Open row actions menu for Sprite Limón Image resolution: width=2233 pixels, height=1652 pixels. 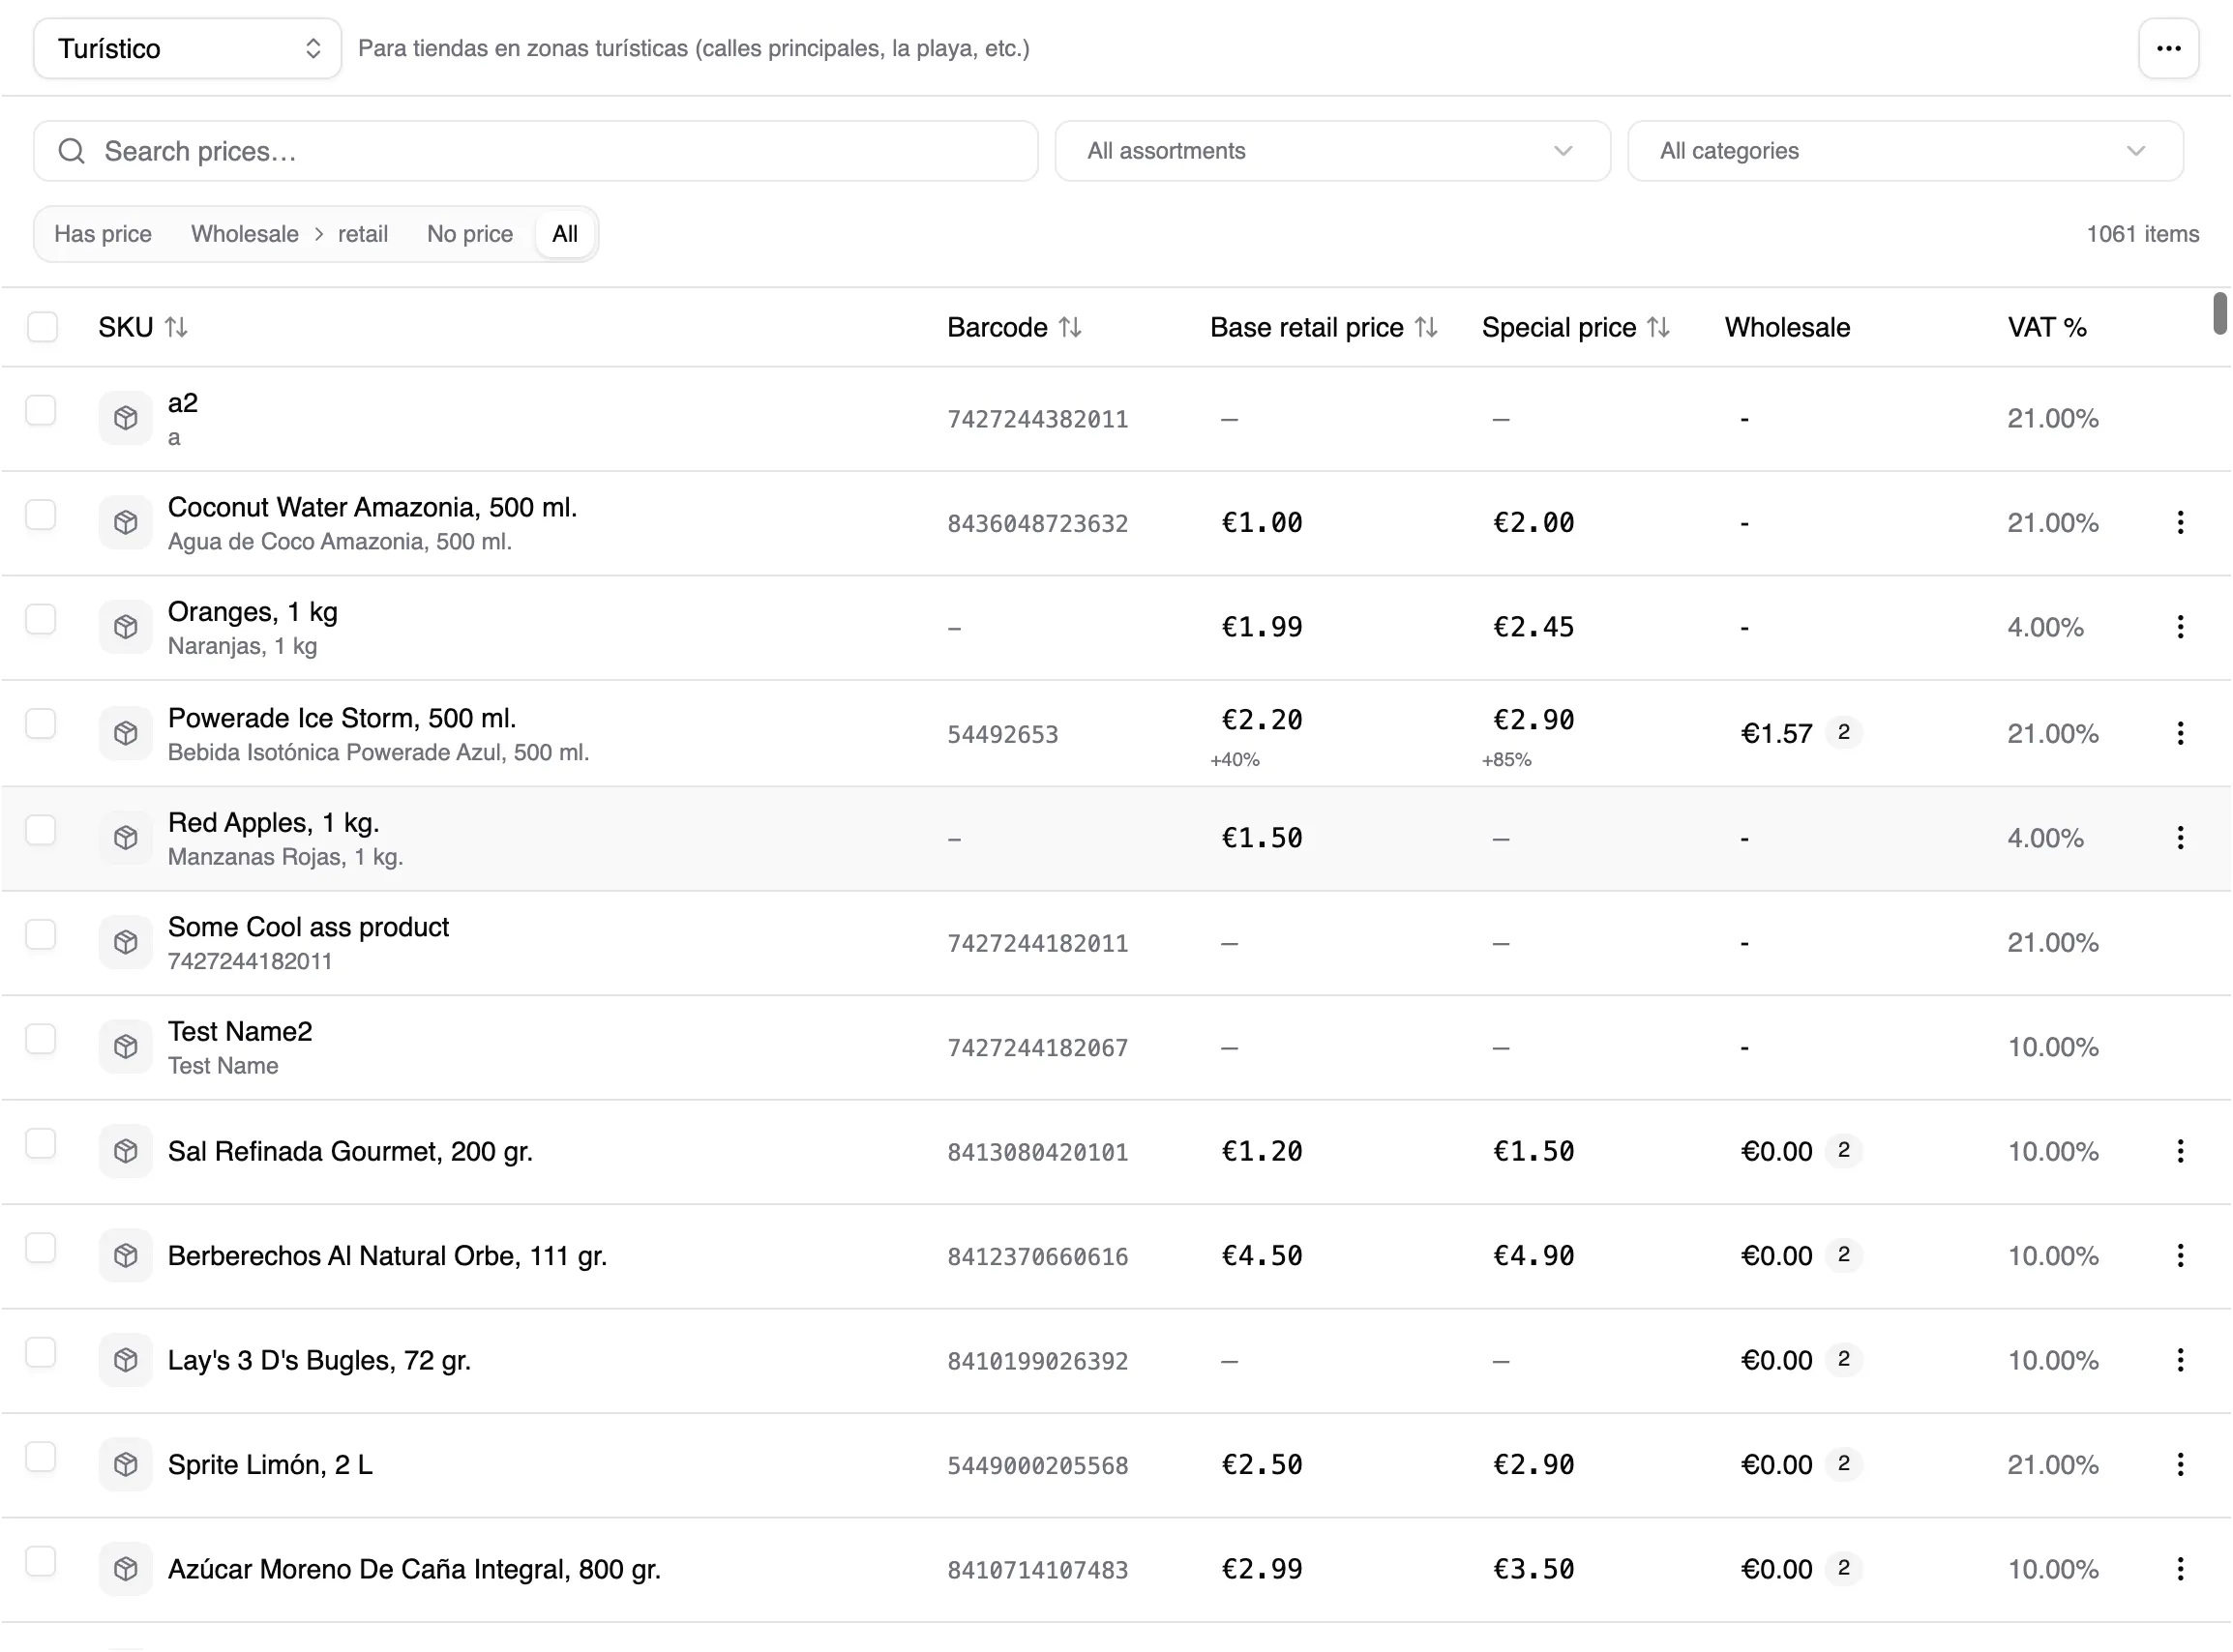[x=2180, y=1464]
